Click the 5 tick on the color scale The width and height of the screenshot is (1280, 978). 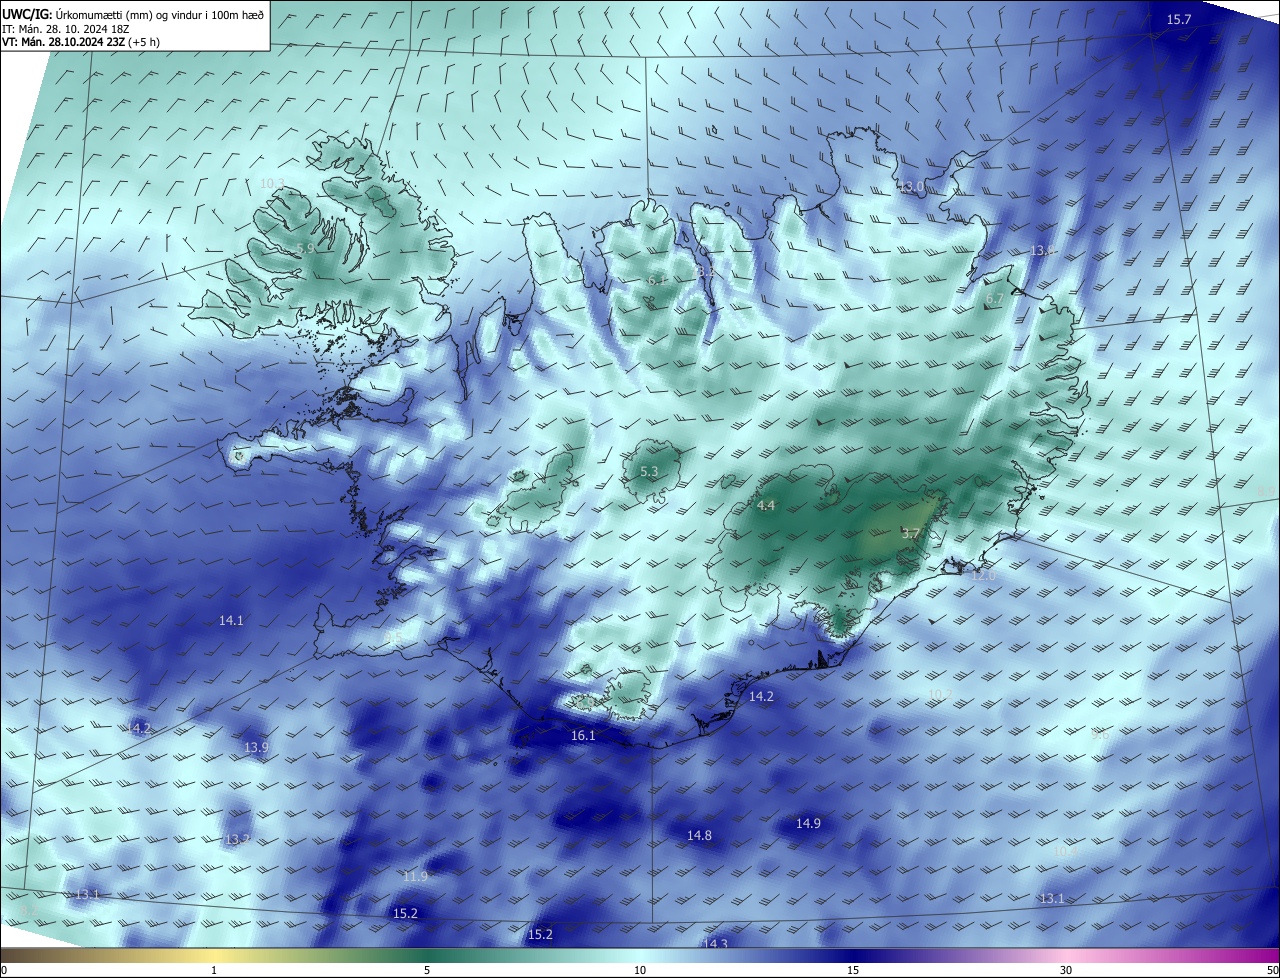[427, 970]
